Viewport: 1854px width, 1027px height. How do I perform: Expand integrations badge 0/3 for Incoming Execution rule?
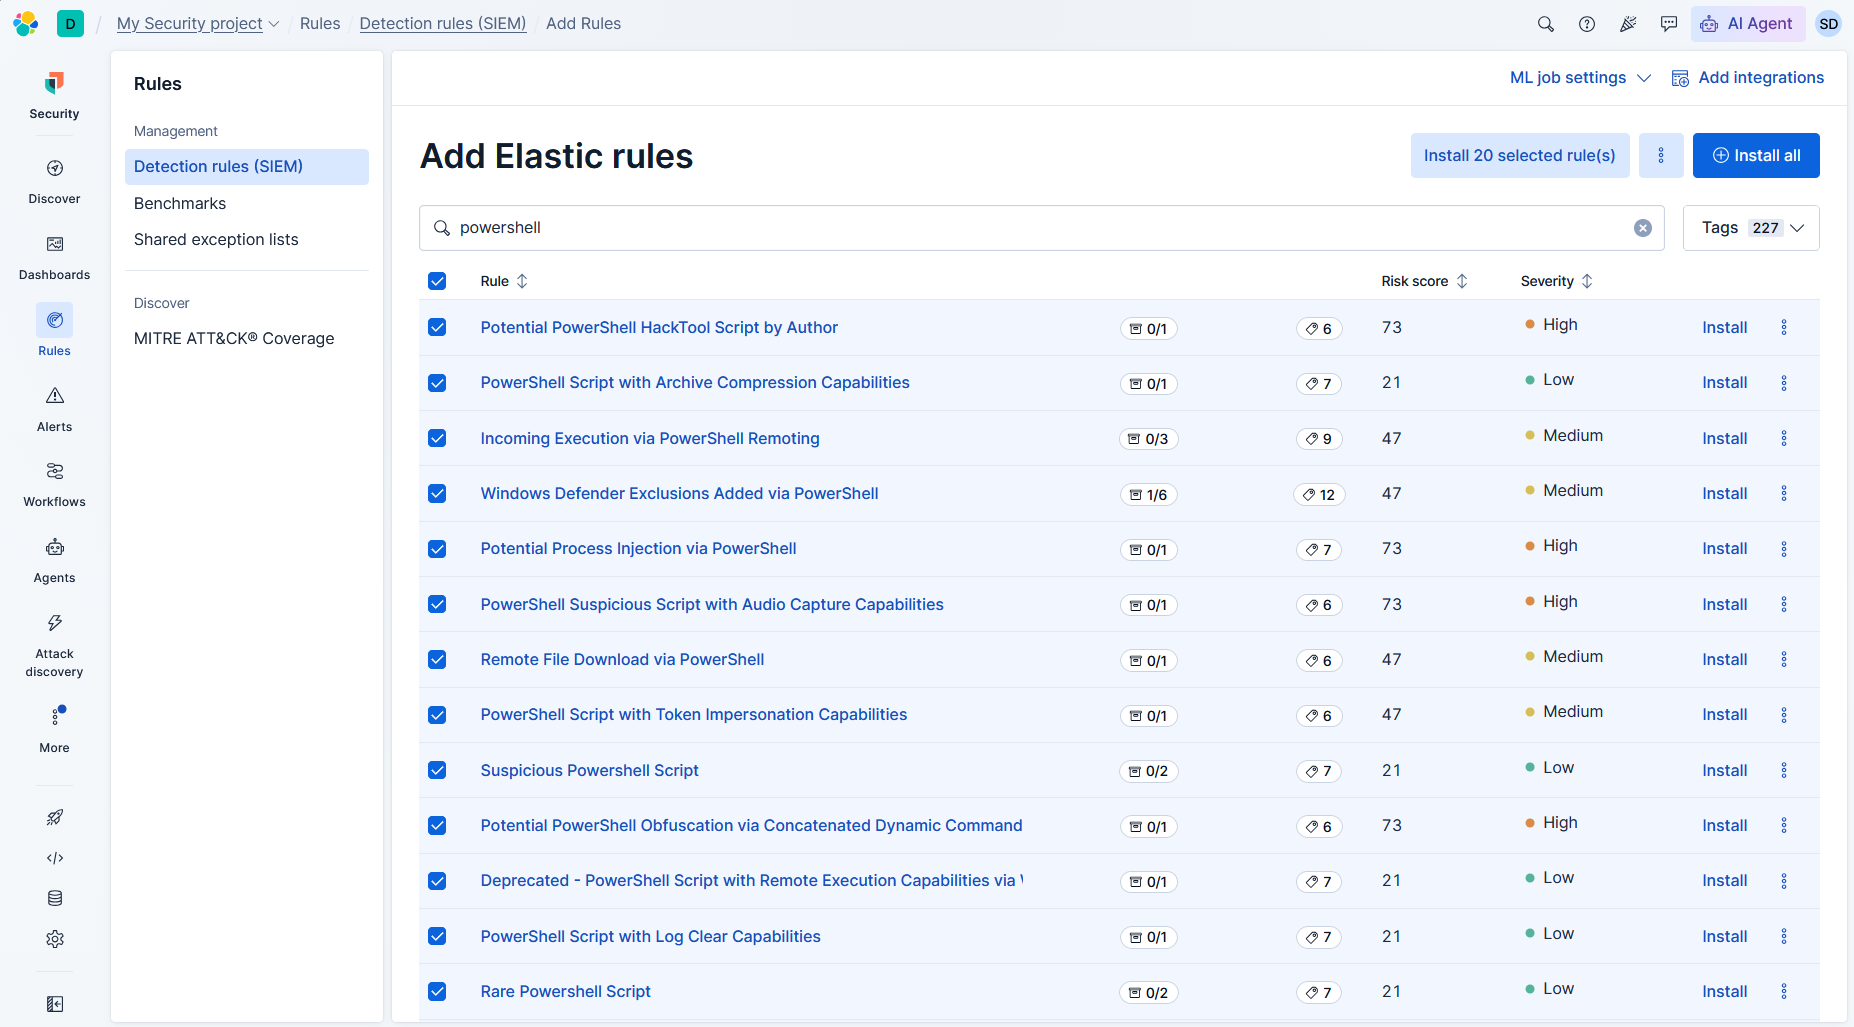tap(1149, 439)
